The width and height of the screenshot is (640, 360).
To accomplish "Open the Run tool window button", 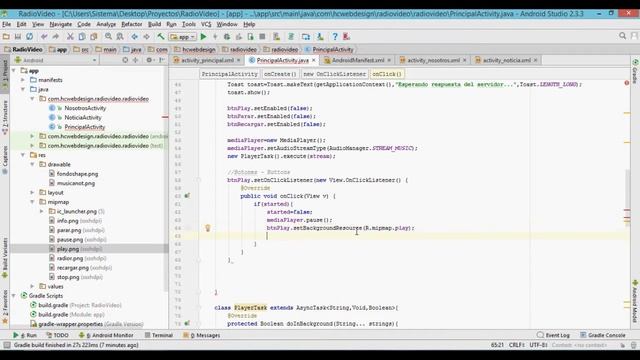I will pos(24,335).
